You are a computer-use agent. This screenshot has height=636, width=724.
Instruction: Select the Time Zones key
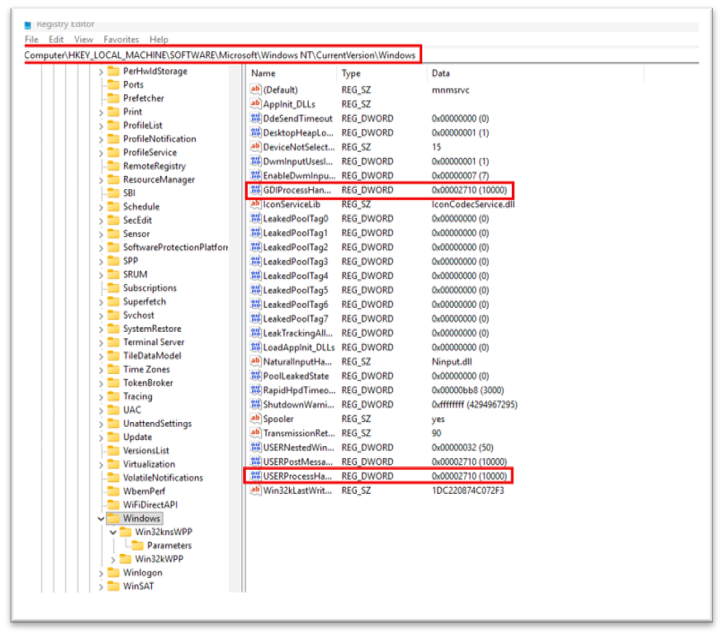pyautogui.click(x=146, y=369)
